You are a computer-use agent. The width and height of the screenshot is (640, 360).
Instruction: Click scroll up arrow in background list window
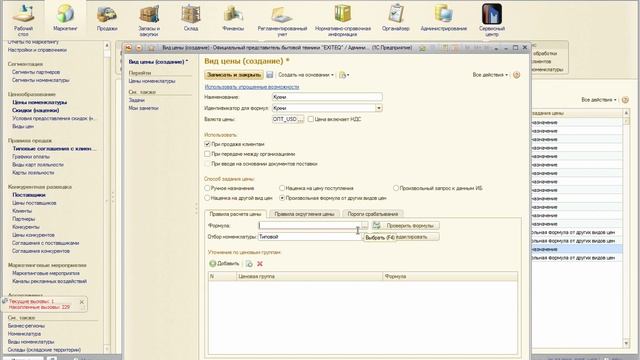[x=627, y=113]
